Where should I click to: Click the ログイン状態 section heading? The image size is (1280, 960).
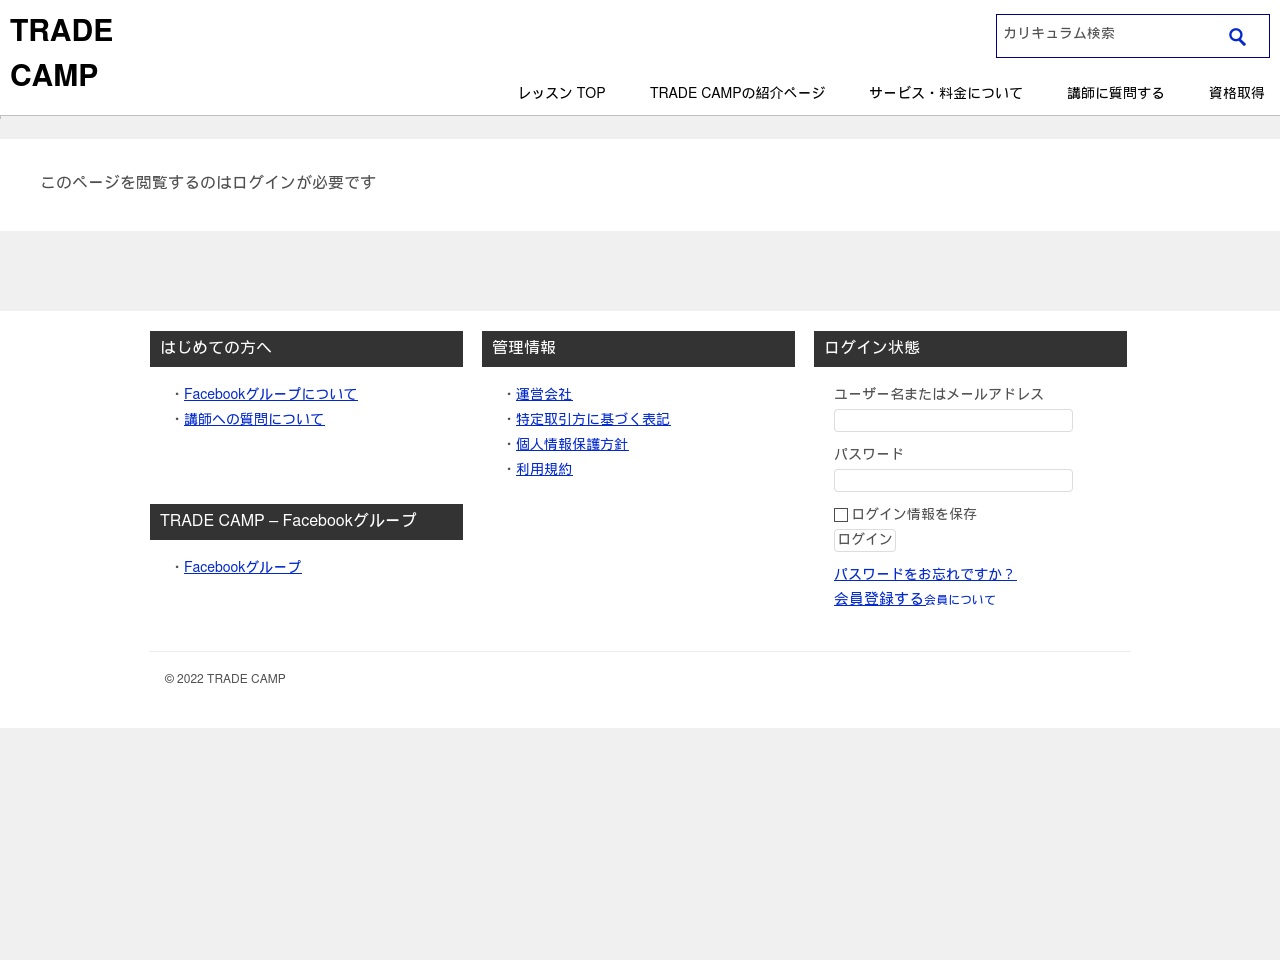970,349
